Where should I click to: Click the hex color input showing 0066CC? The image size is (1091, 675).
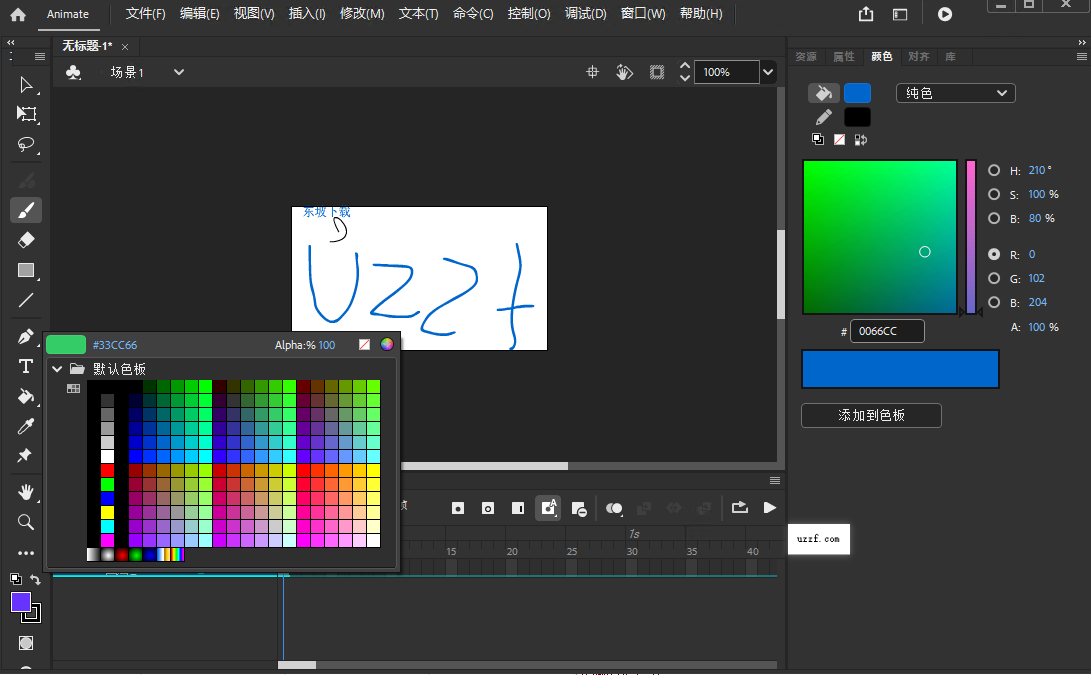886,330
